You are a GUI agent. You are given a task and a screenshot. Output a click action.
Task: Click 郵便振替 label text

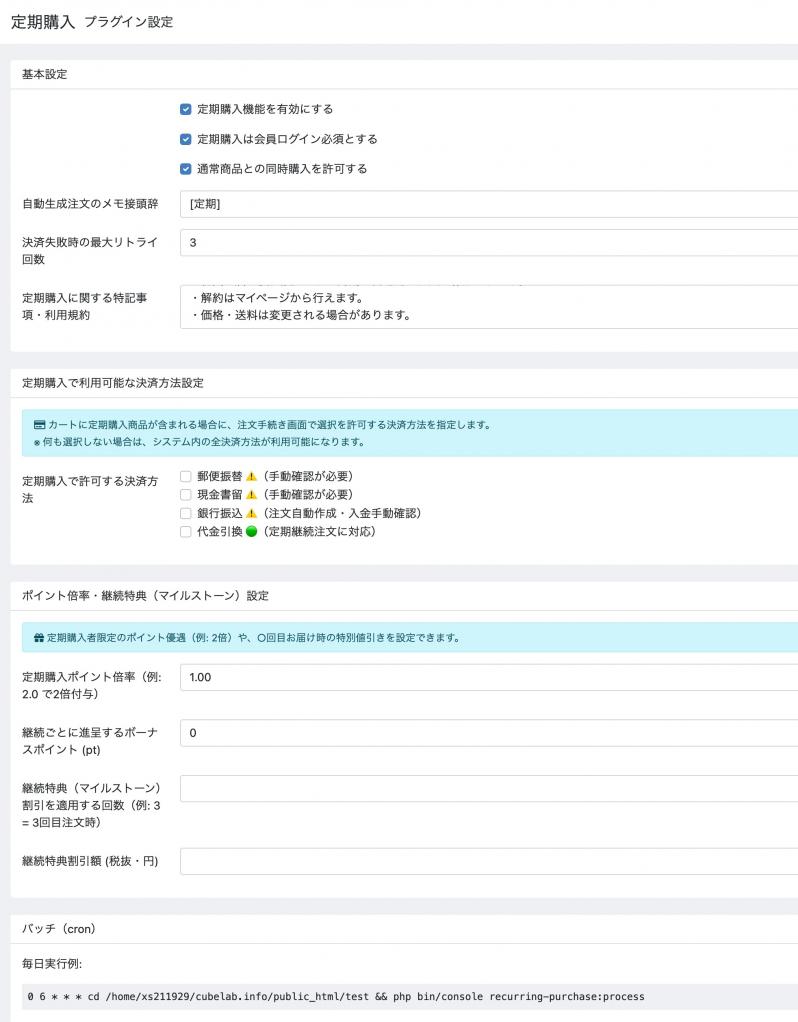220,476
